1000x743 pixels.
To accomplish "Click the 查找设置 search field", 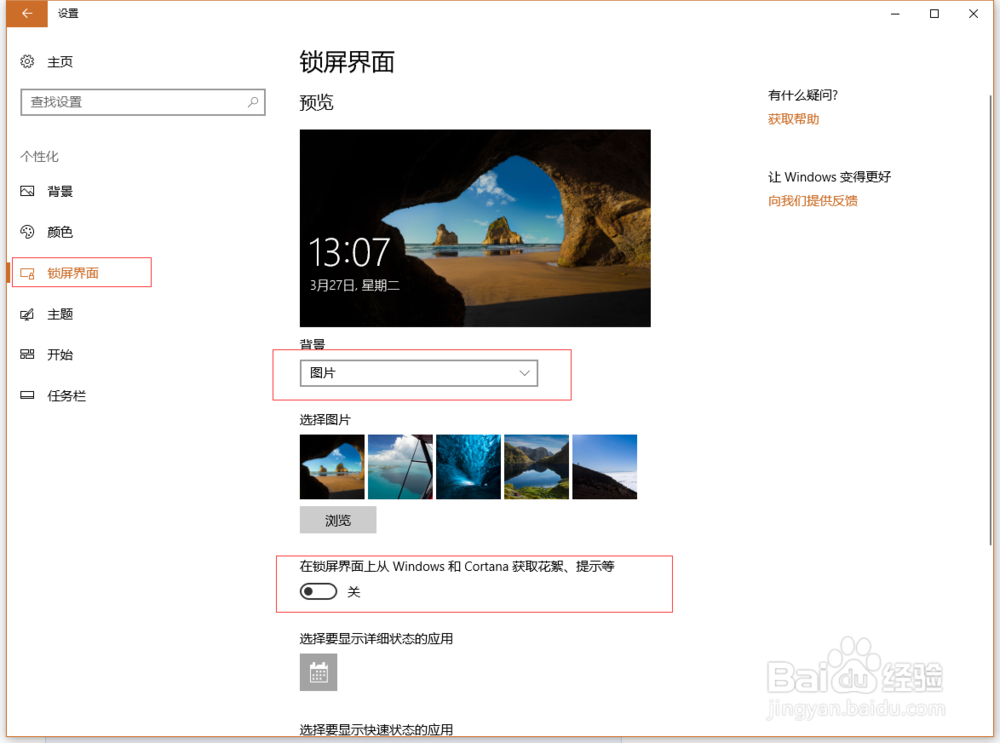I will point(143,102).
